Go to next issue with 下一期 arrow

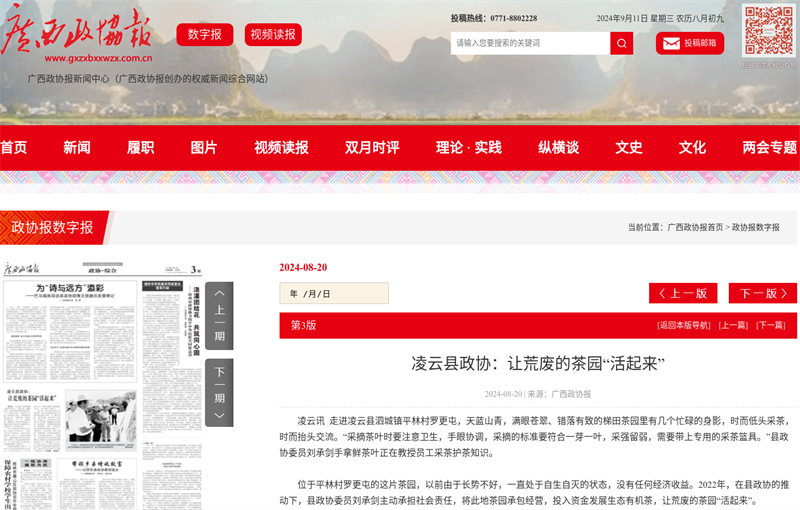[219, 393]
